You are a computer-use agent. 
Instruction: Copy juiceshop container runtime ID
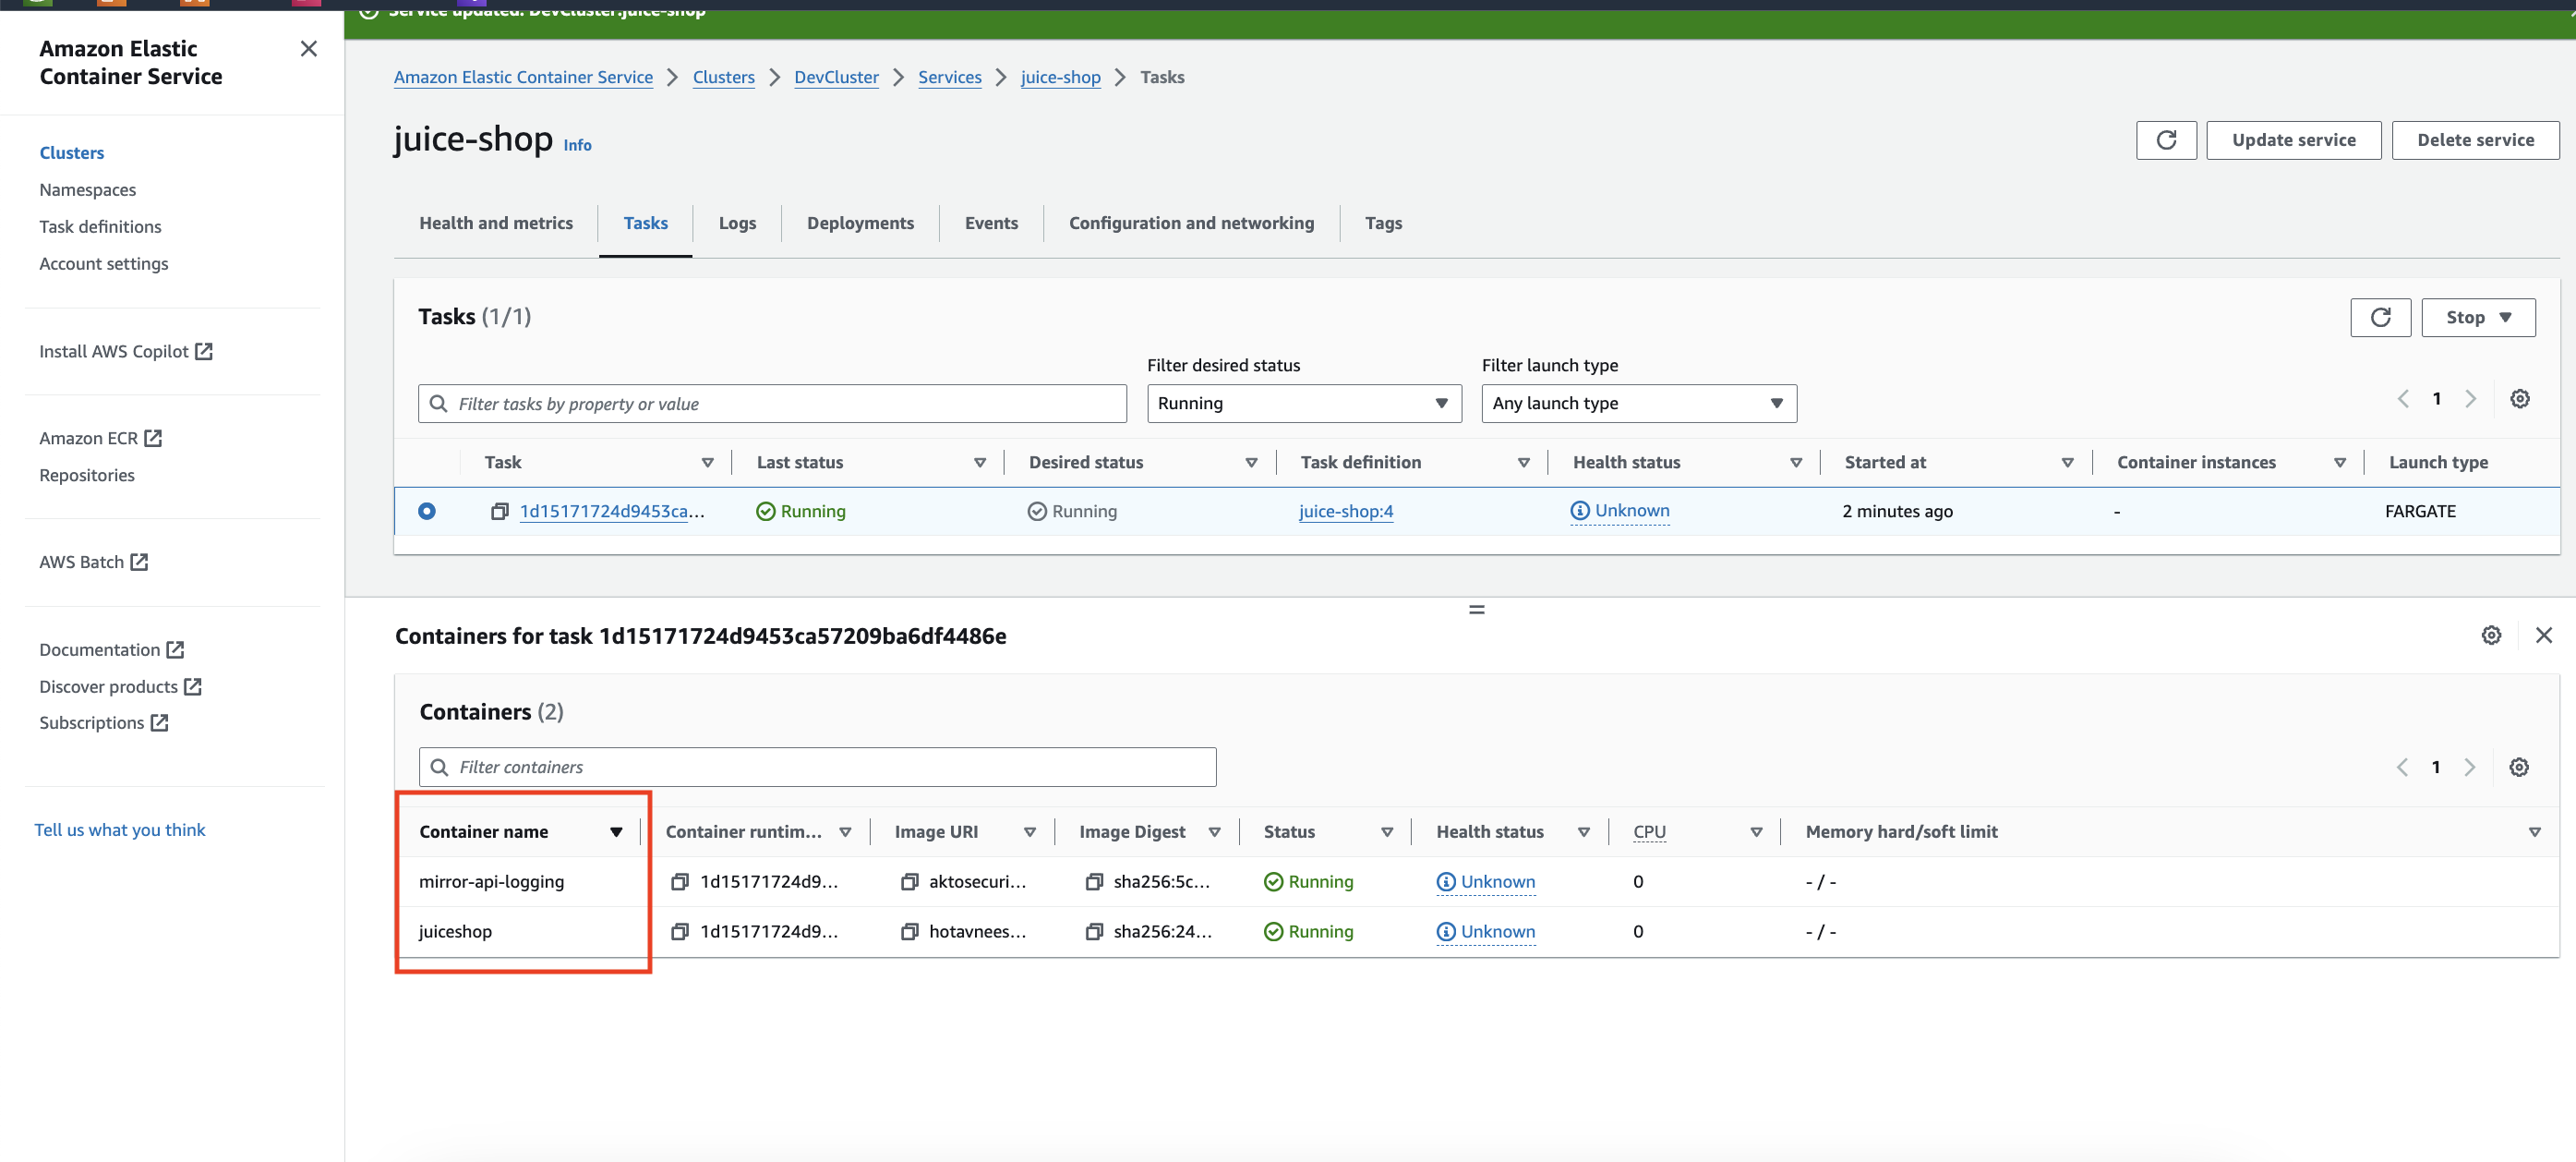click(679, 931)
